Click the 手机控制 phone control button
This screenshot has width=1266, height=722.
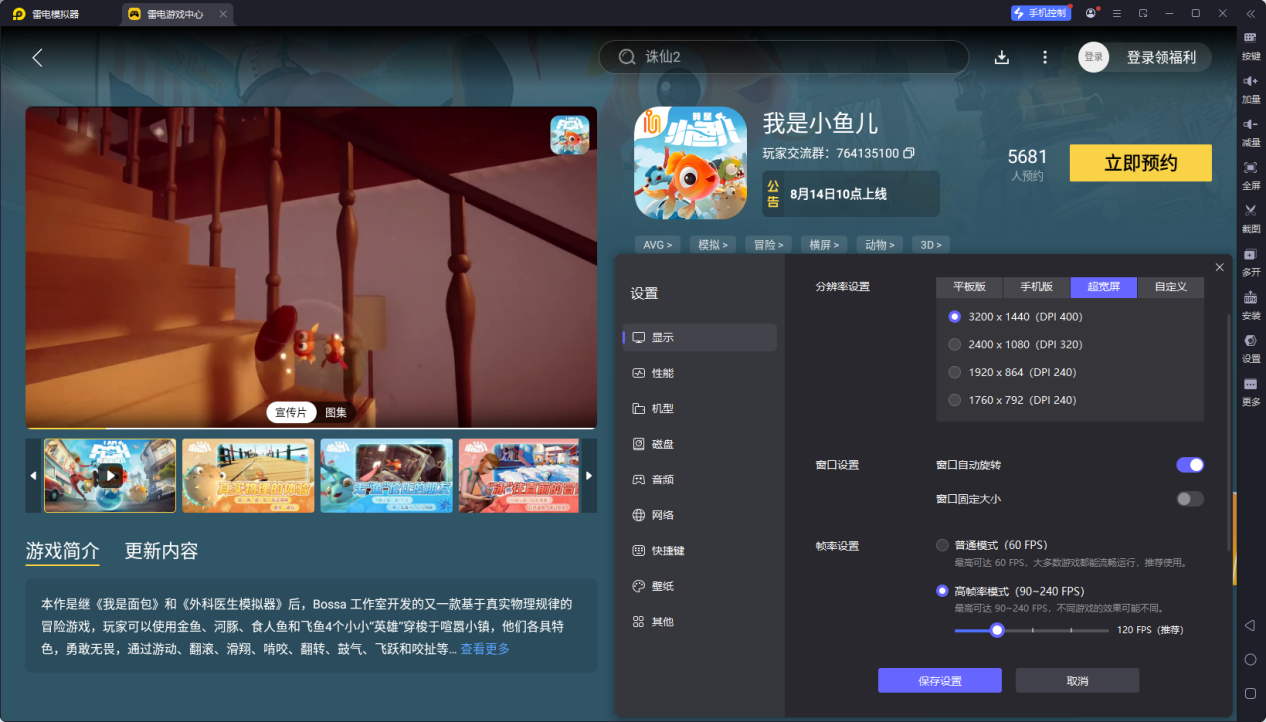pyautogui.click(x=1041, y=13)
